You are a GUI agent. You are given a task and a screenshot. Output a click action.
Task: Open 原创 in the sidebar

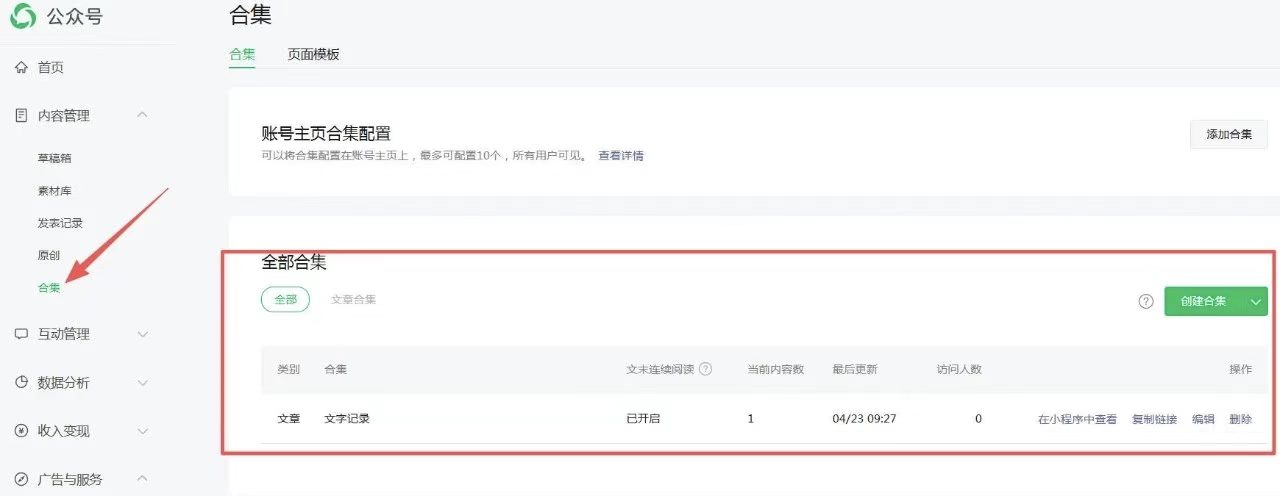coord(49,256)
